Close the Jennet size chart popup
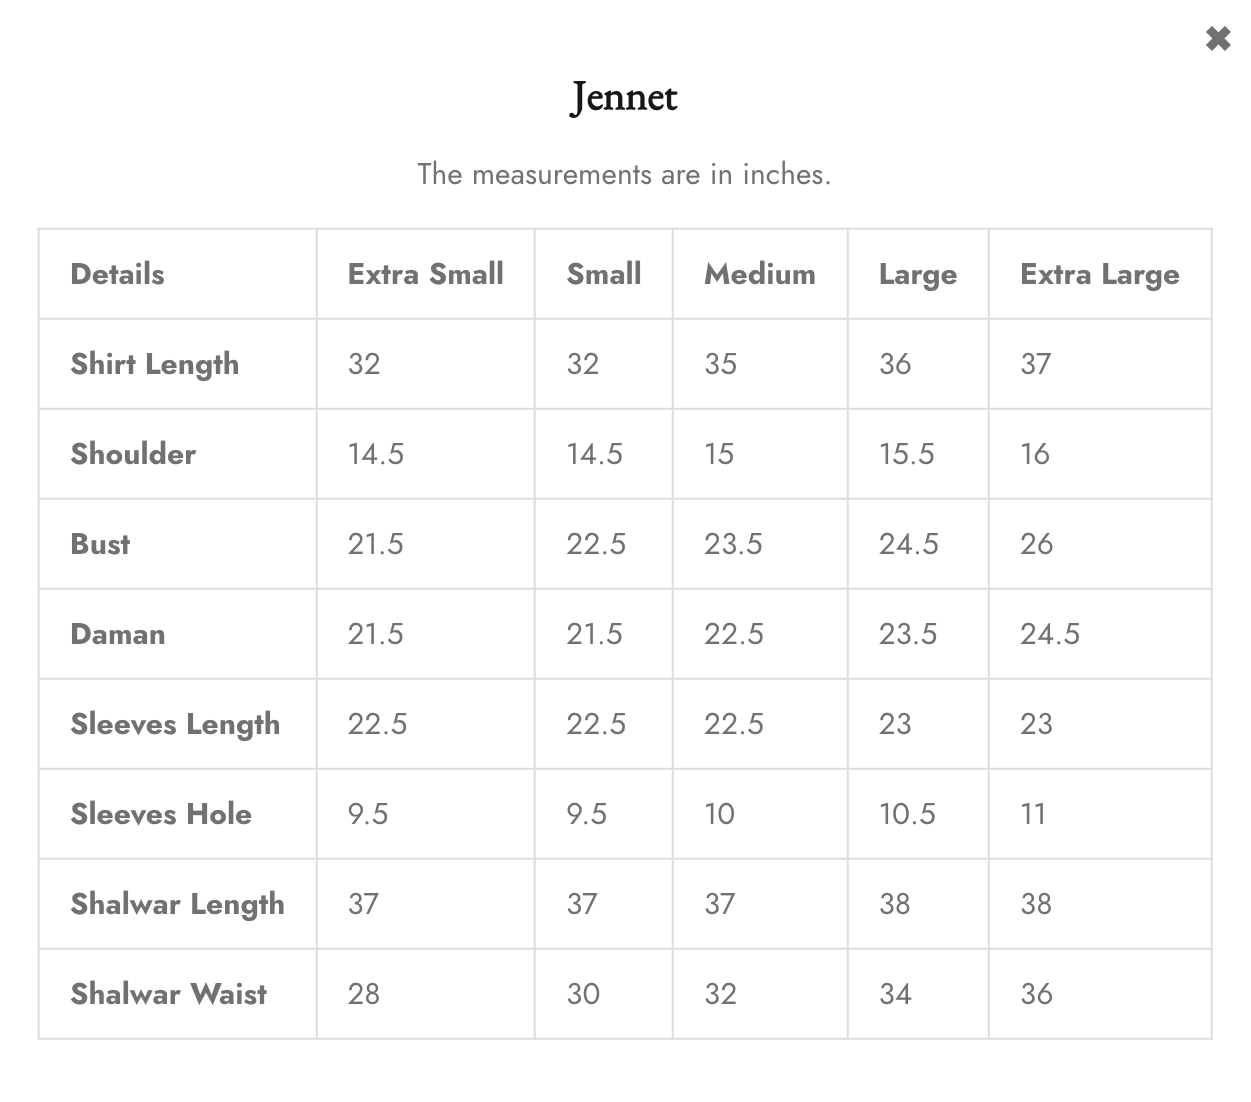 coord(1218,39)
